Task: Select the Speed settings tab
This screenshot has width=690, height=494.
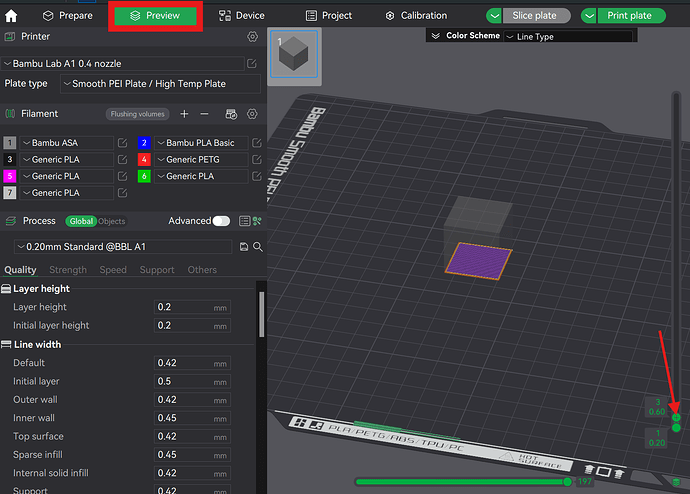Action: (113, 270)
